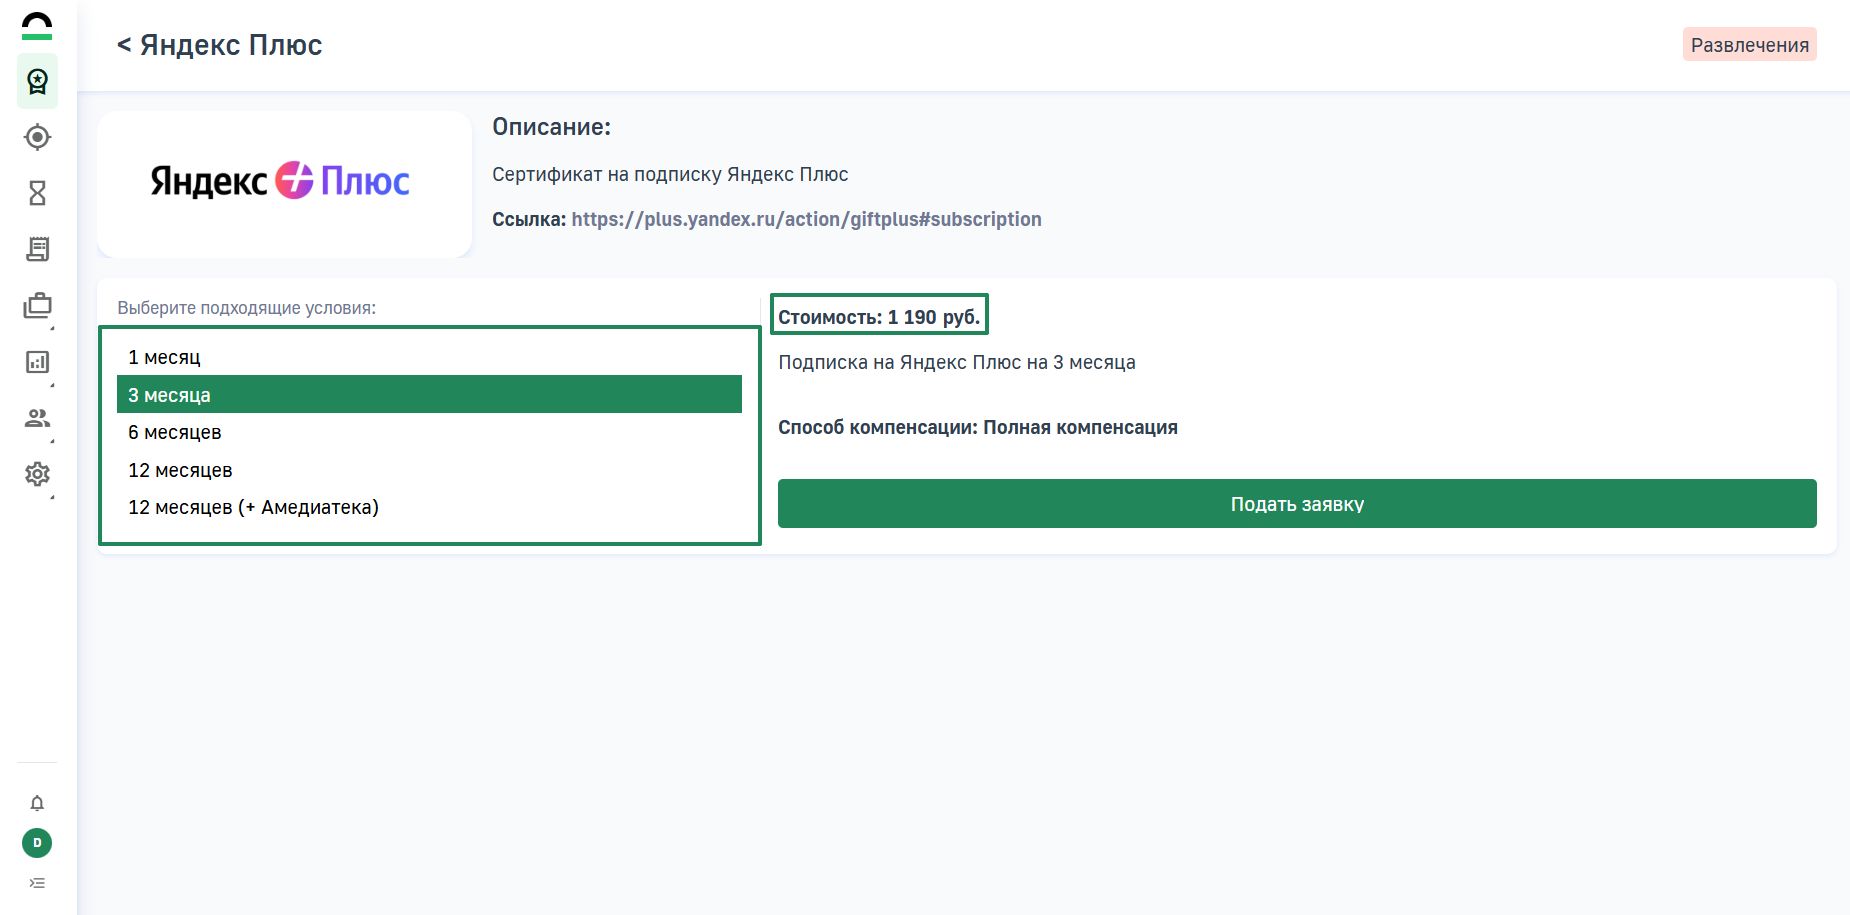Image resolution: width=1850 pixels, height=915 pixels.
Task: Open the receipt document icon in sidebar
Action: [37, 249]
